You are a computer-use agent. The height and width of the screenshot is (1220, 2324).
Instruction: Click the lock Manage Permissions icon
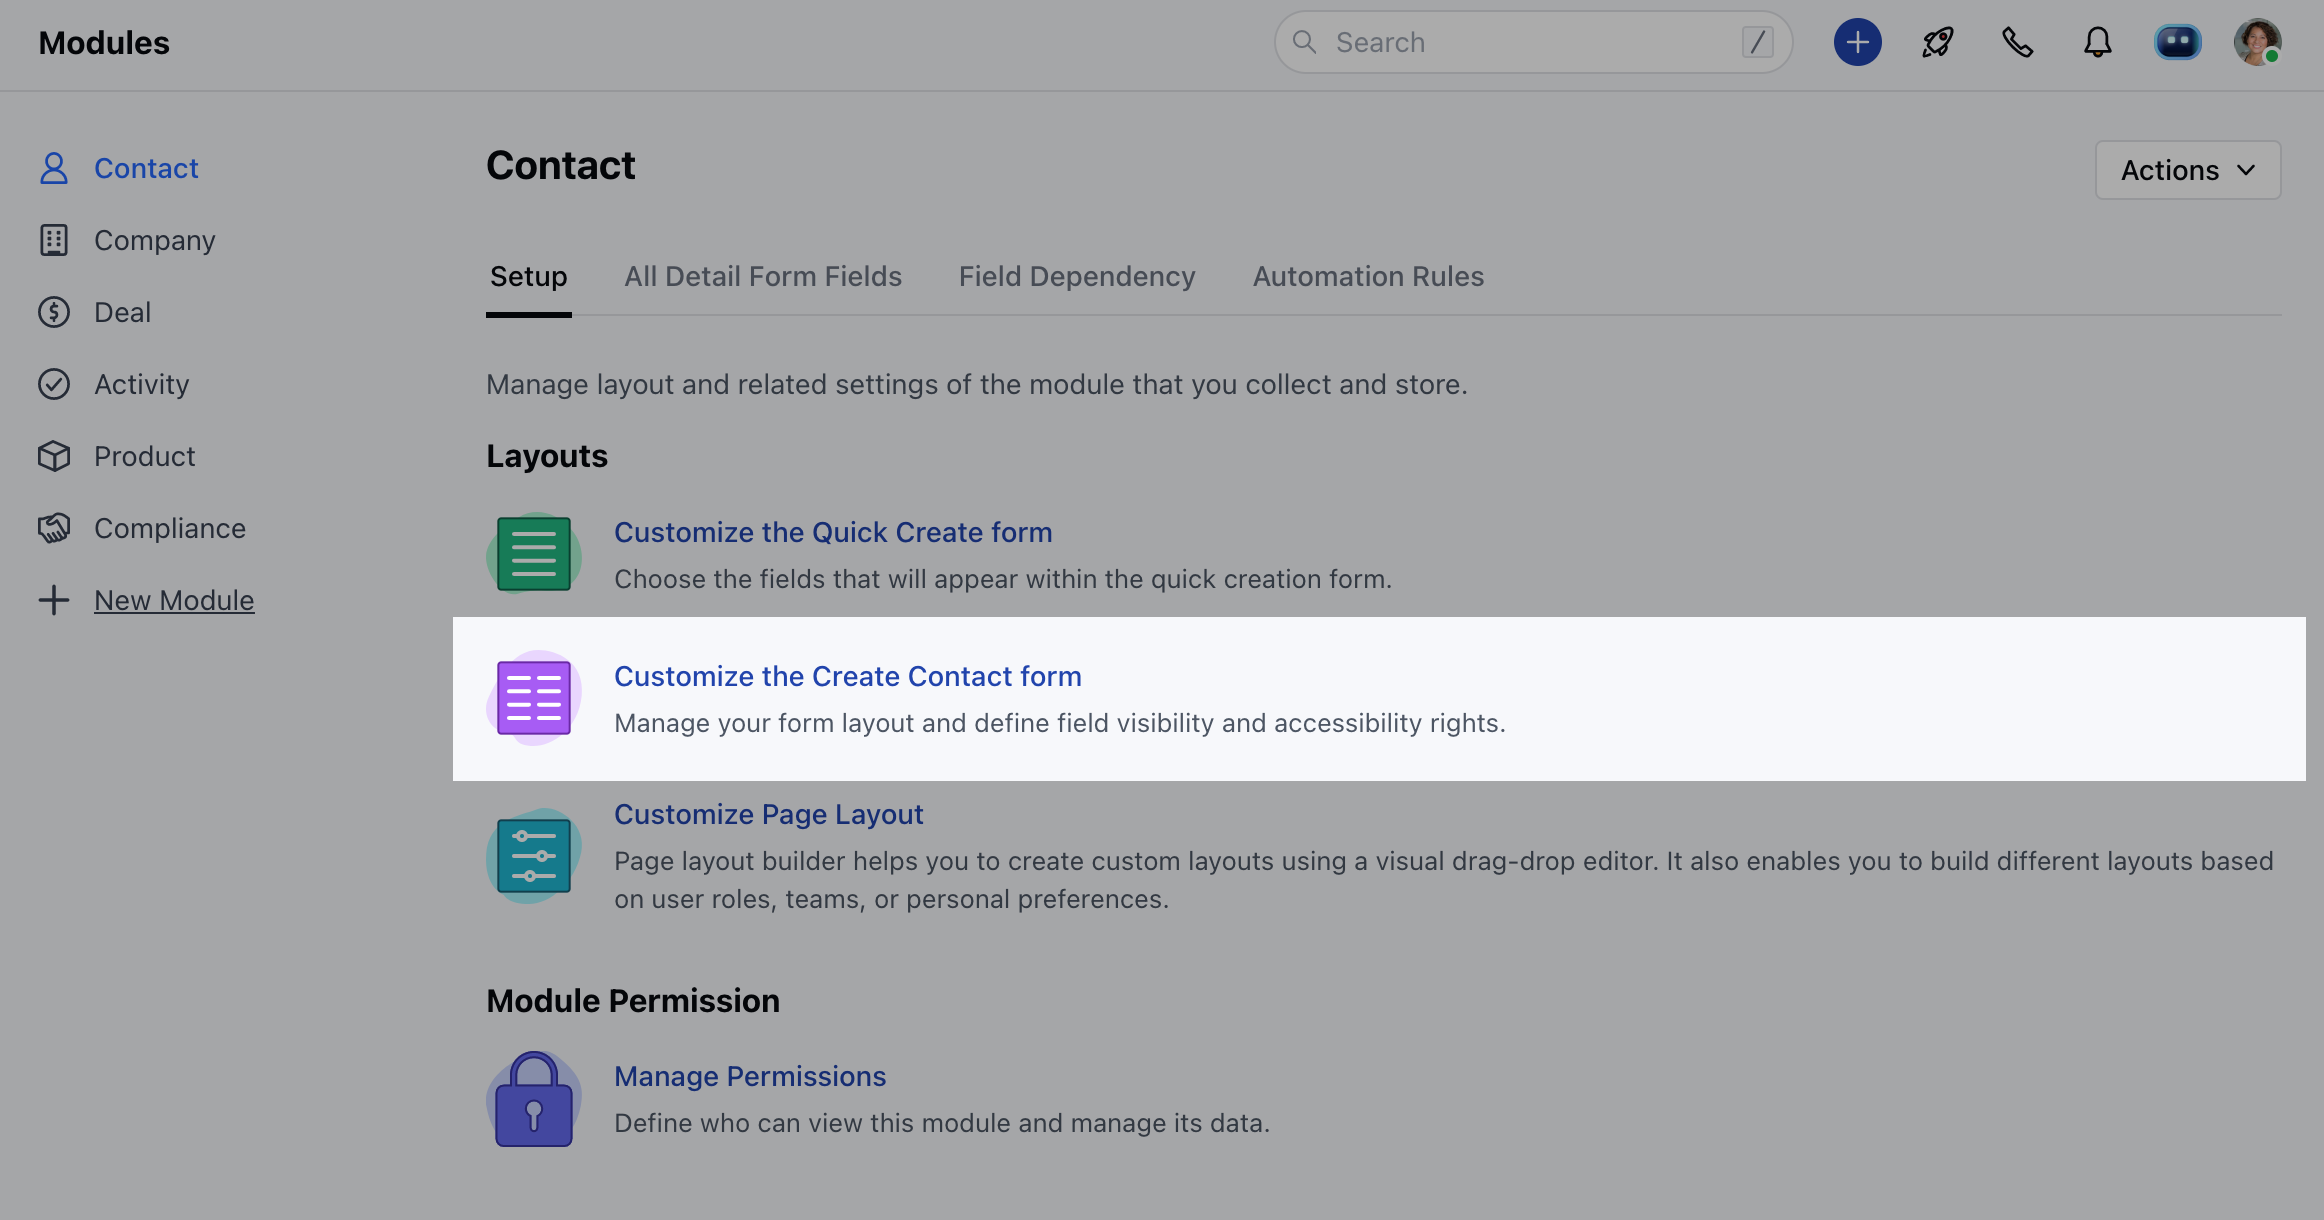(x=533, y=1100)
